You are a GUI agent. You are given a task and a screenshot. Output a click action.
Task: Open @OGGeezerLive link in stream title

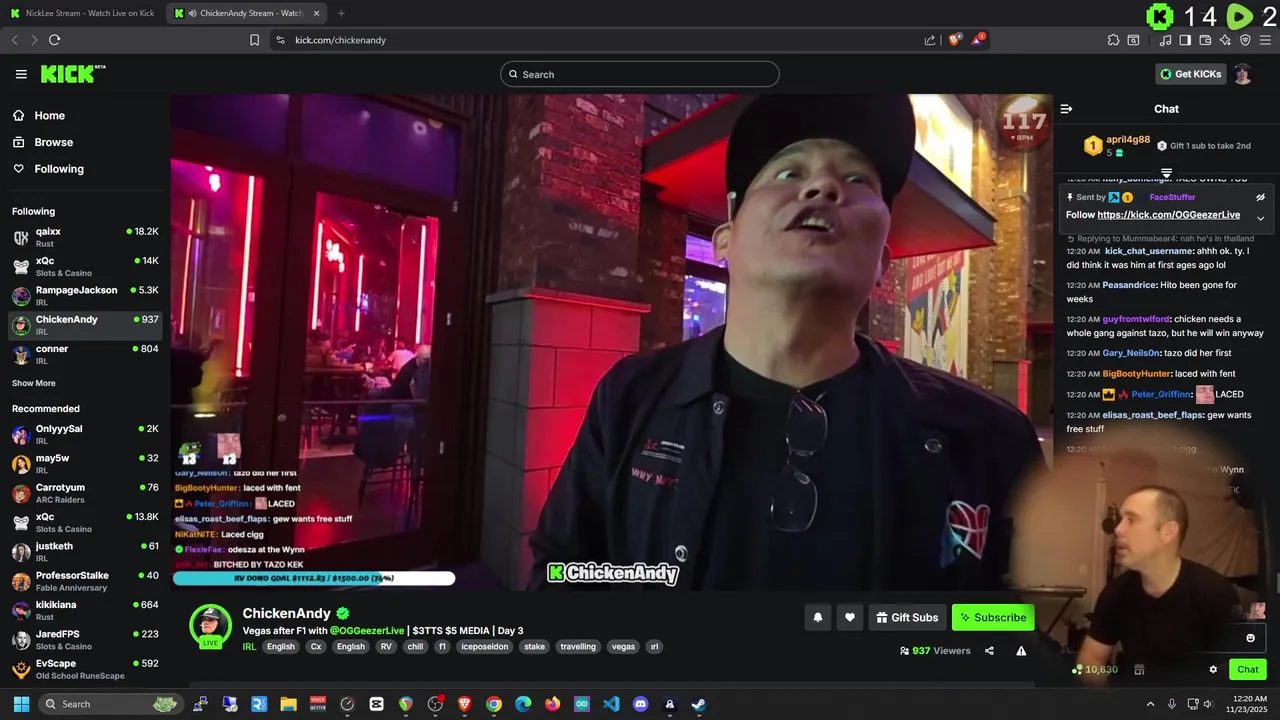367,631
